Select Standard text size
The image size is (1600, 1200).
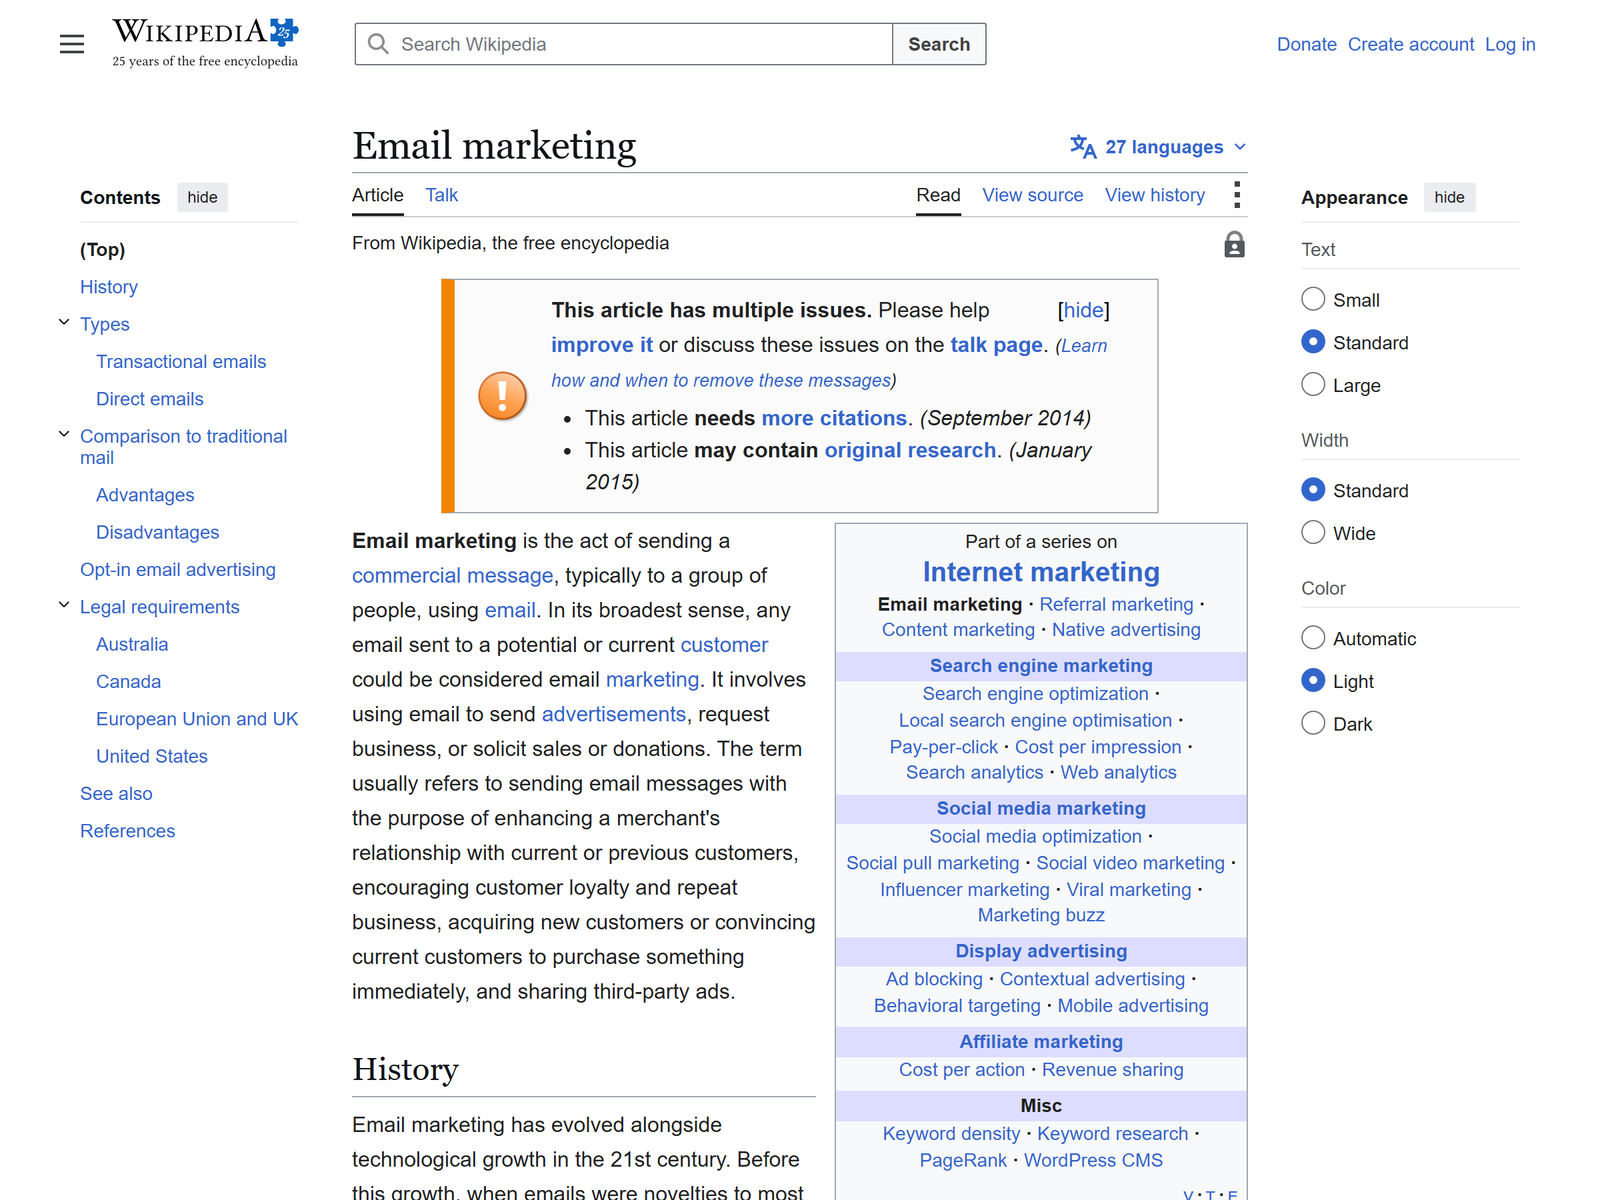click(1313, 342)
